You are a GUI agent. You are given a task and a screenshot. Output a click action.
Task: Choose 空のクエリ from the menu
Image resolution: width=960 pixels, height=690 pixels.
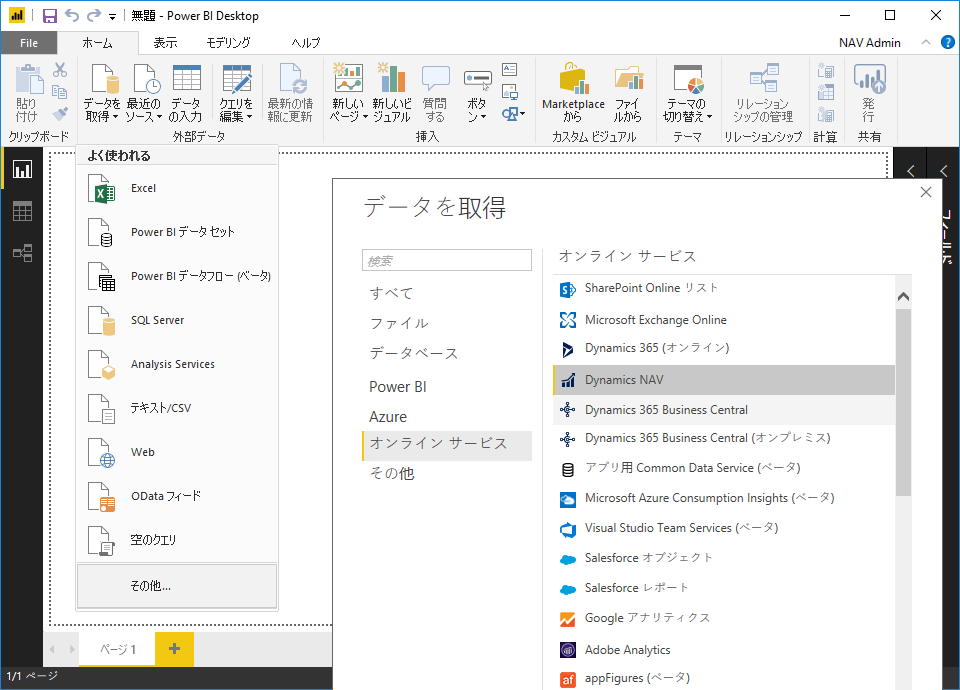click(177, 540)
